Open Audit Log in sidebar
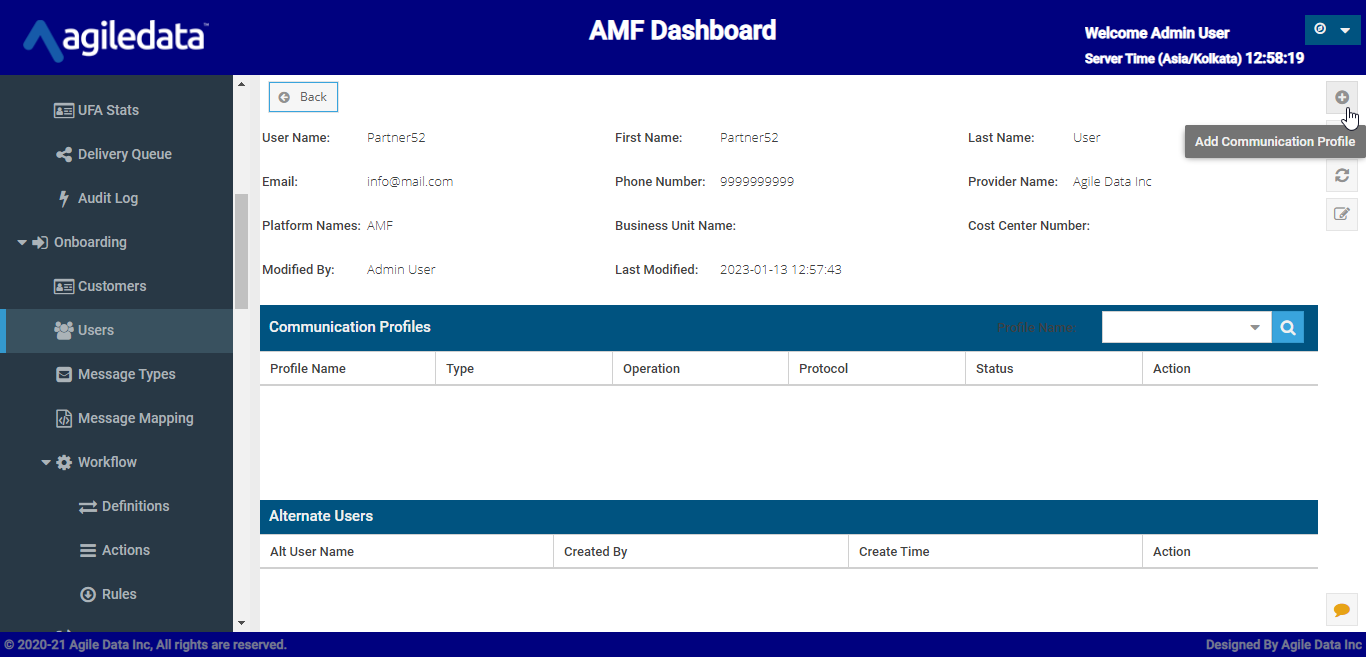1366x657 pixels. tap(107, 198)
